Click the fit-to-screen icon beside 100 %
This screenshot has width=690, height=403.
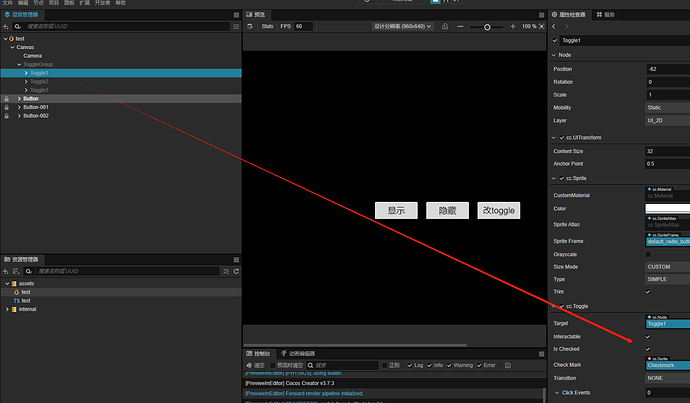click(x=542, y=26)
